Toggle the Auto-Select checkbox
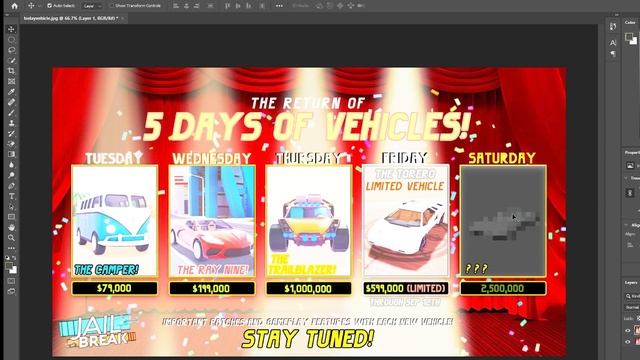The width and height of the screenshot is (640, 360). coord(49,6)
